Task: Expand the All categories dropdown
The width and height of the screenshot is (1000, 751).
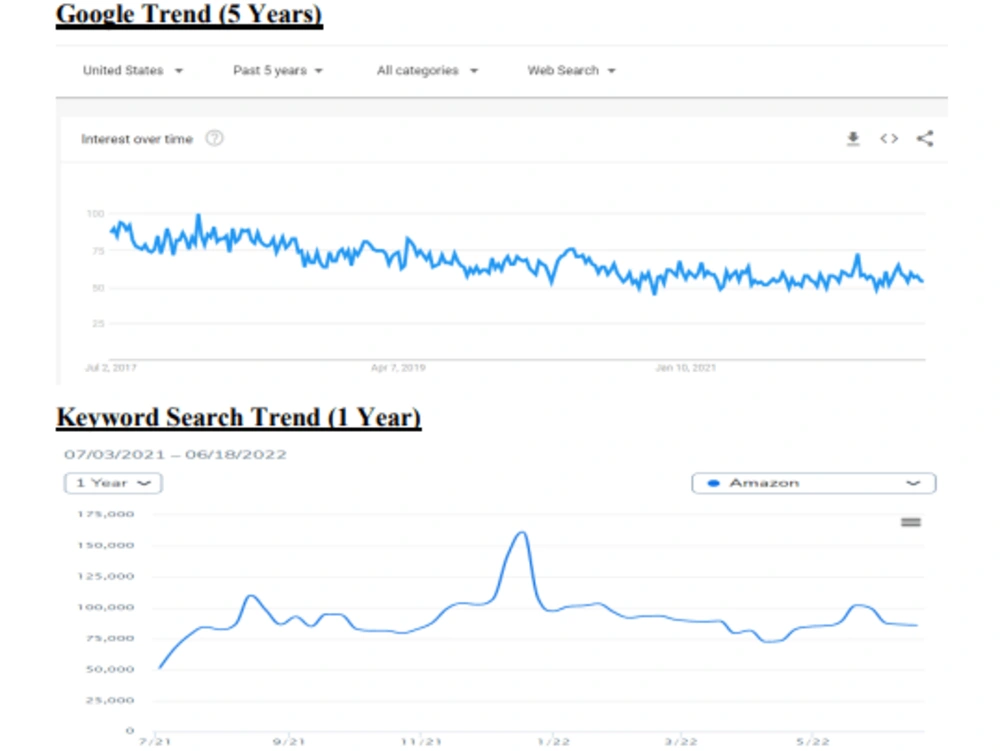Action: [427, 70]
